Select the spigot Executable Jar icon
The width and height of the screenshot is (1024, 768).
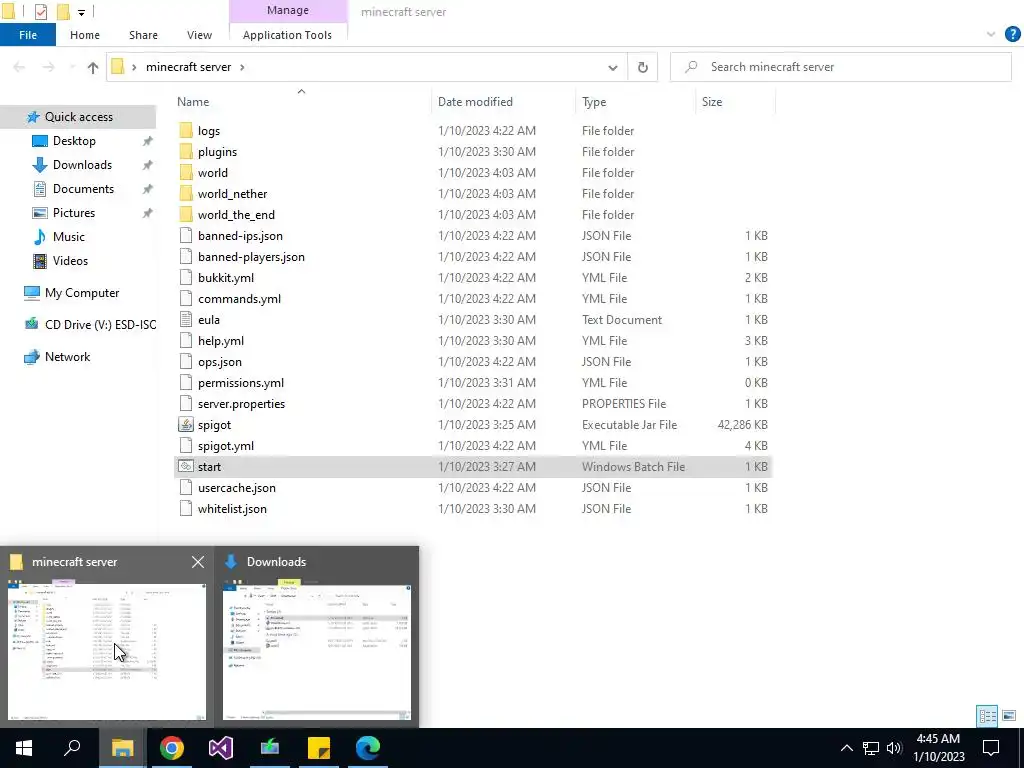tap(186, 424)
